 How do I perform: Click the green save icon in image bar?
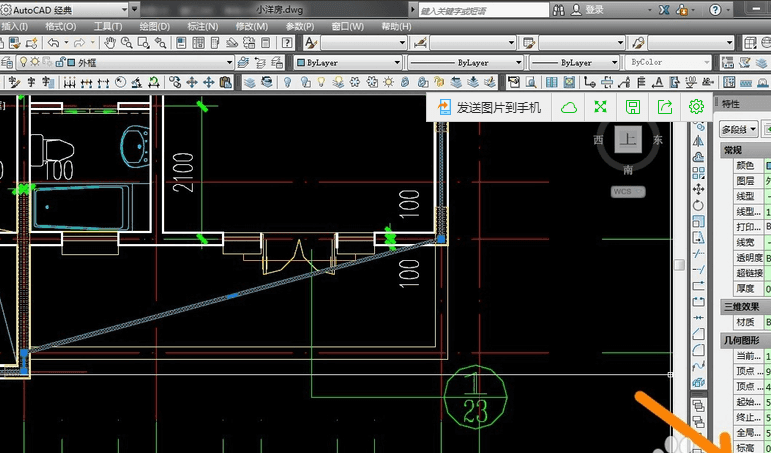pyautogui.click(x=632, y=107)
